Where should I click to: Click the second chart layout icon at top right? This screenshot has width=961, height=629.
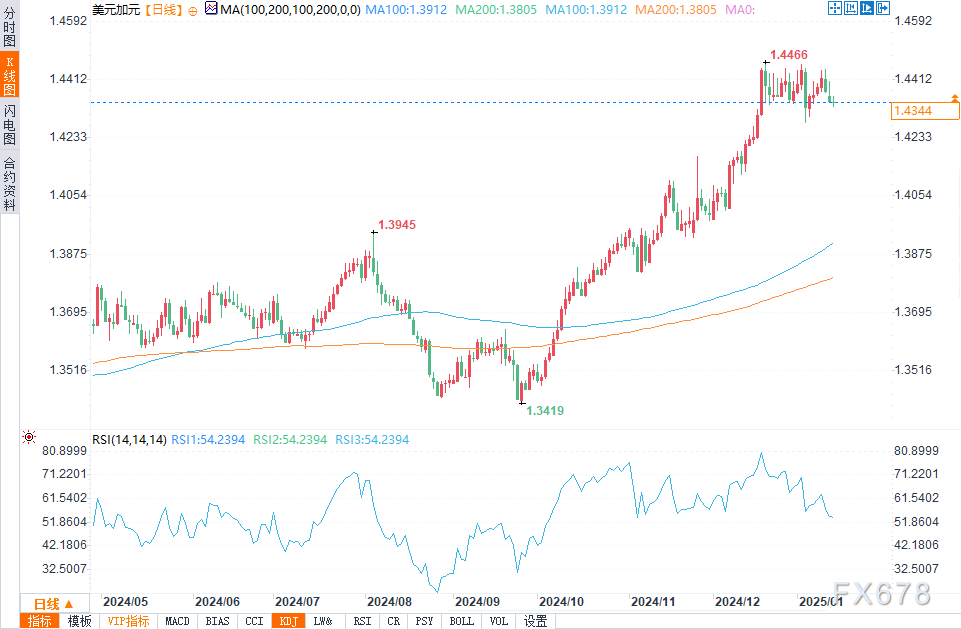[x=851, y=8]
